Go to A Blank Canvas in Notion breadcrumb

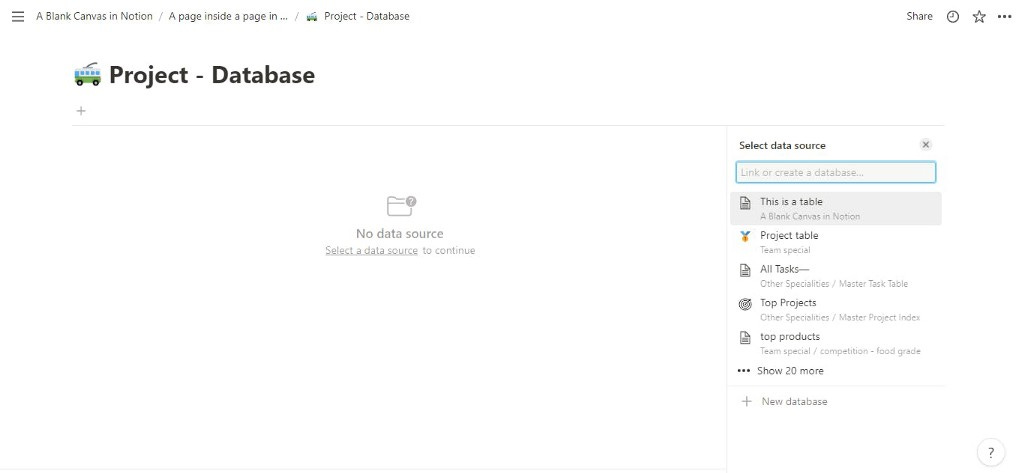(94, 16)
